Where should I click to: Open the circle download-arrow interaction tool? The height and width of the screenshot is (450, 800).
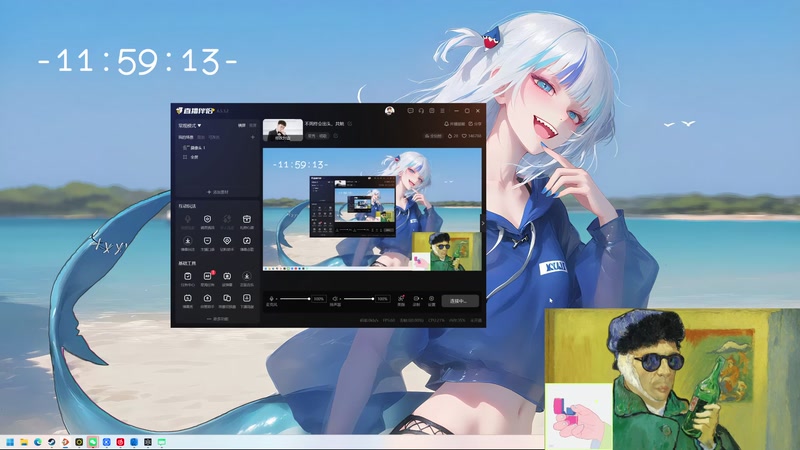(x=188, y=243)
